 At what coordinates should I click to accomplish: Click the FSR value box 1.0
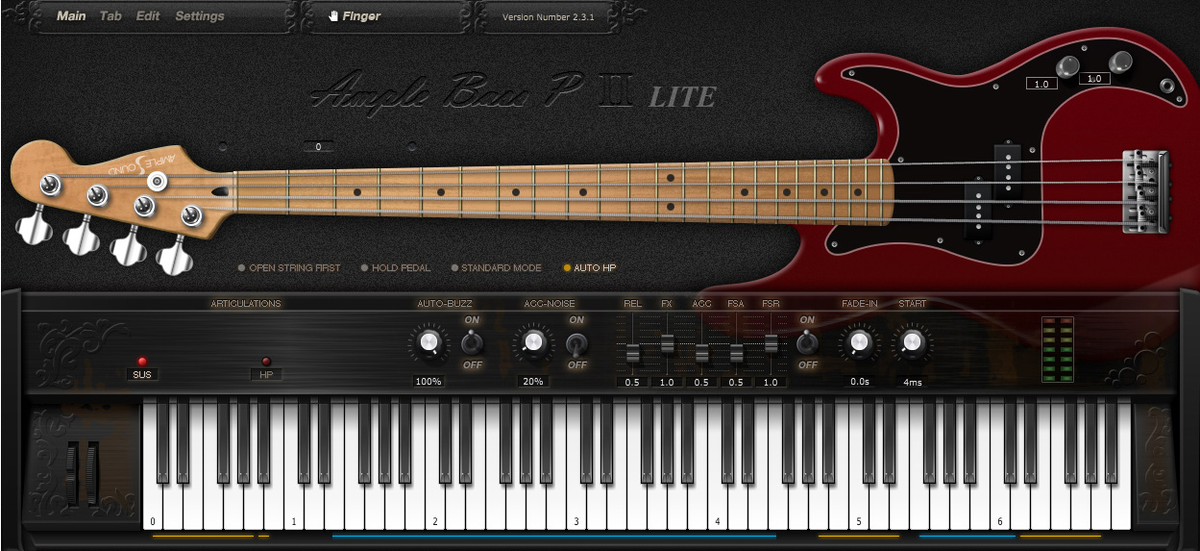pos(771,382)
